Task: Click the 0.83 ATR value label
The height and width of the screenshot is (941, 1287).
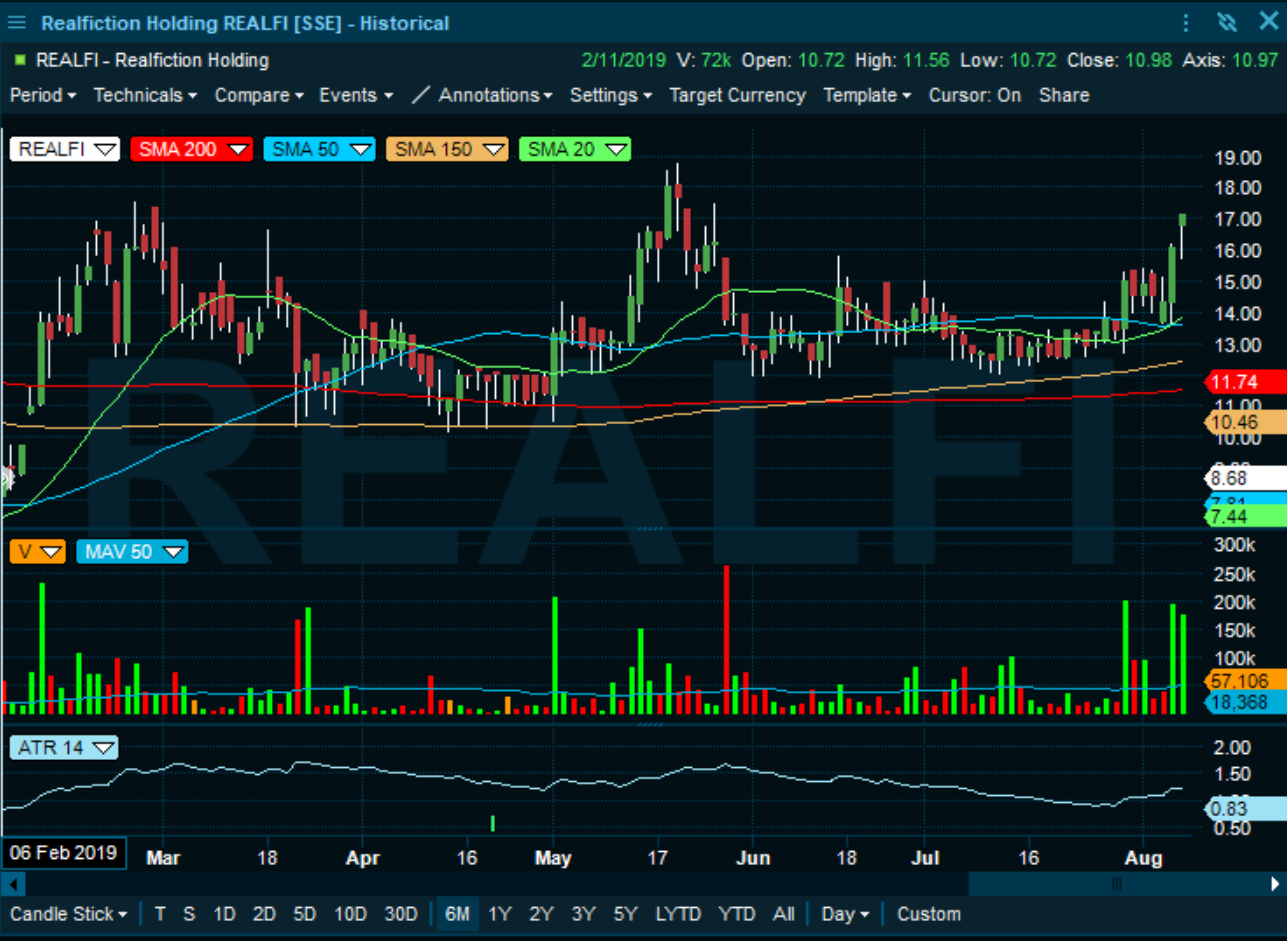Action: point(1244,809)
